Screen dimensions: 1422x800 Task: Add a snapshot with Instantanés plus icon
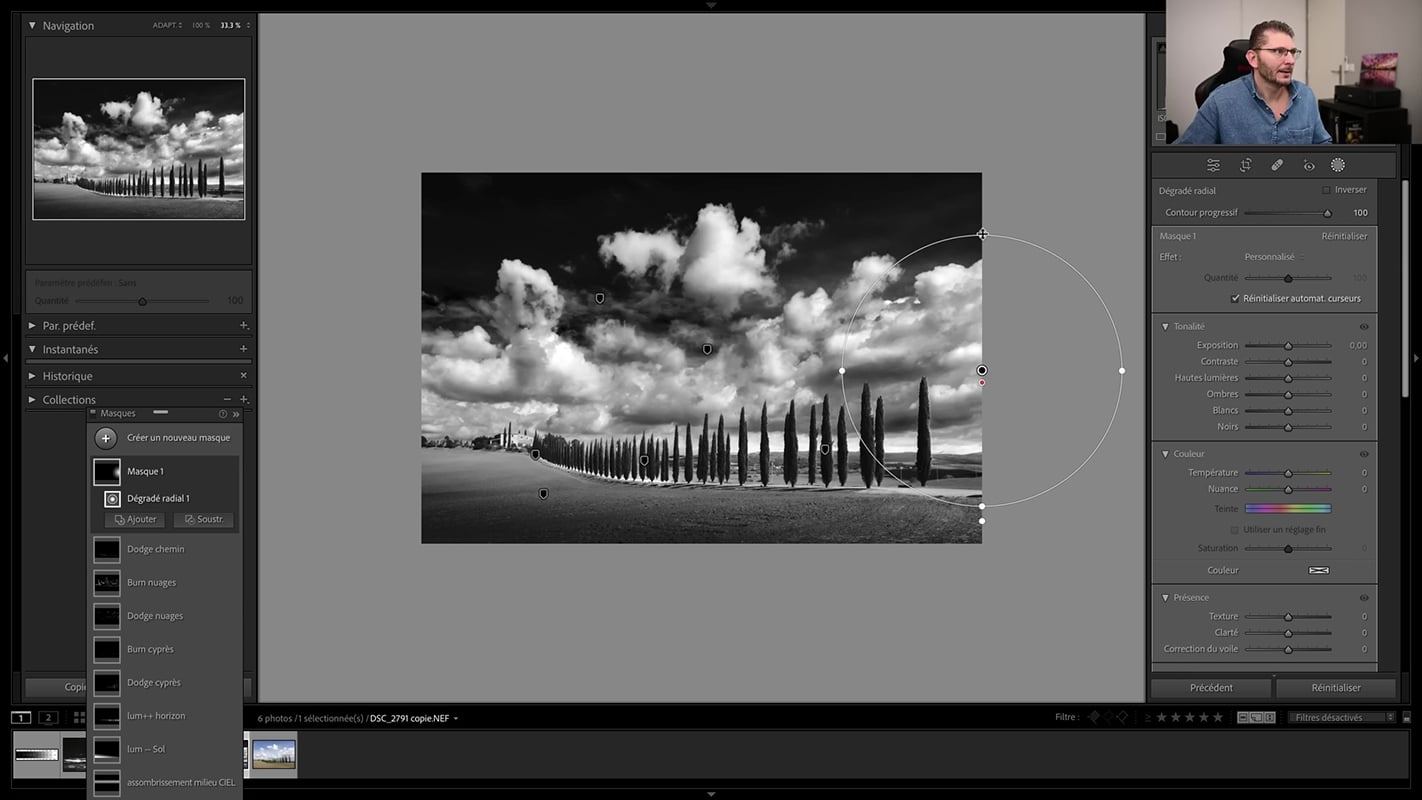(x=243, y=349)
